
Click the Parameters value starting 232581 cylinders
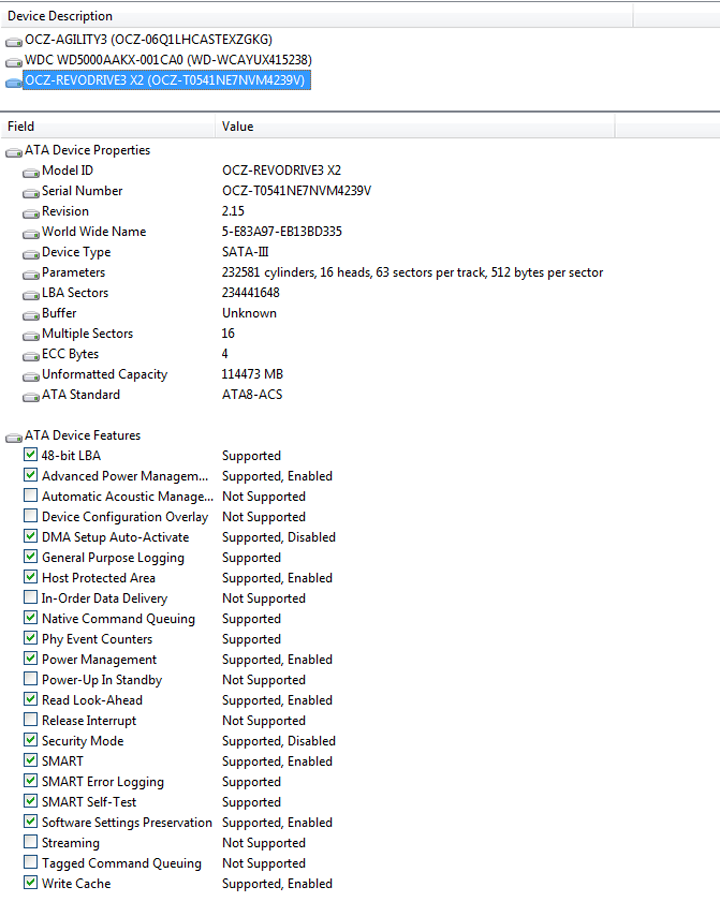click(x=412, y=273)
